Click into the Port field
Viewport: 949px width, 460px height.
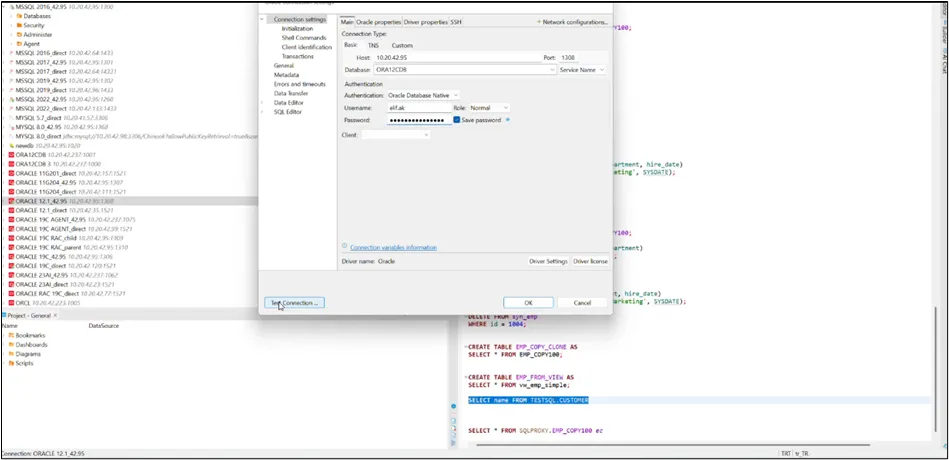click(x=568, y=58)
